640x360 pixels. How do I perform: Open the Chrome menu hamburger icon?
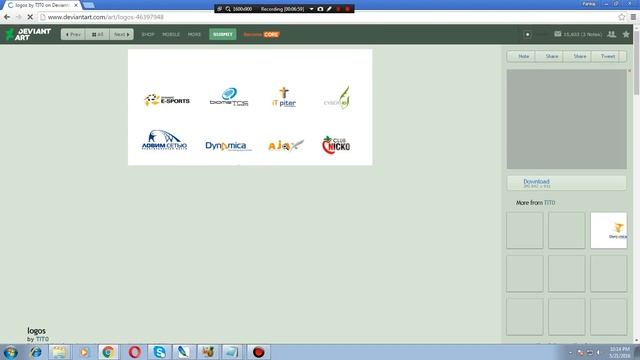click(x=633, y=17)
